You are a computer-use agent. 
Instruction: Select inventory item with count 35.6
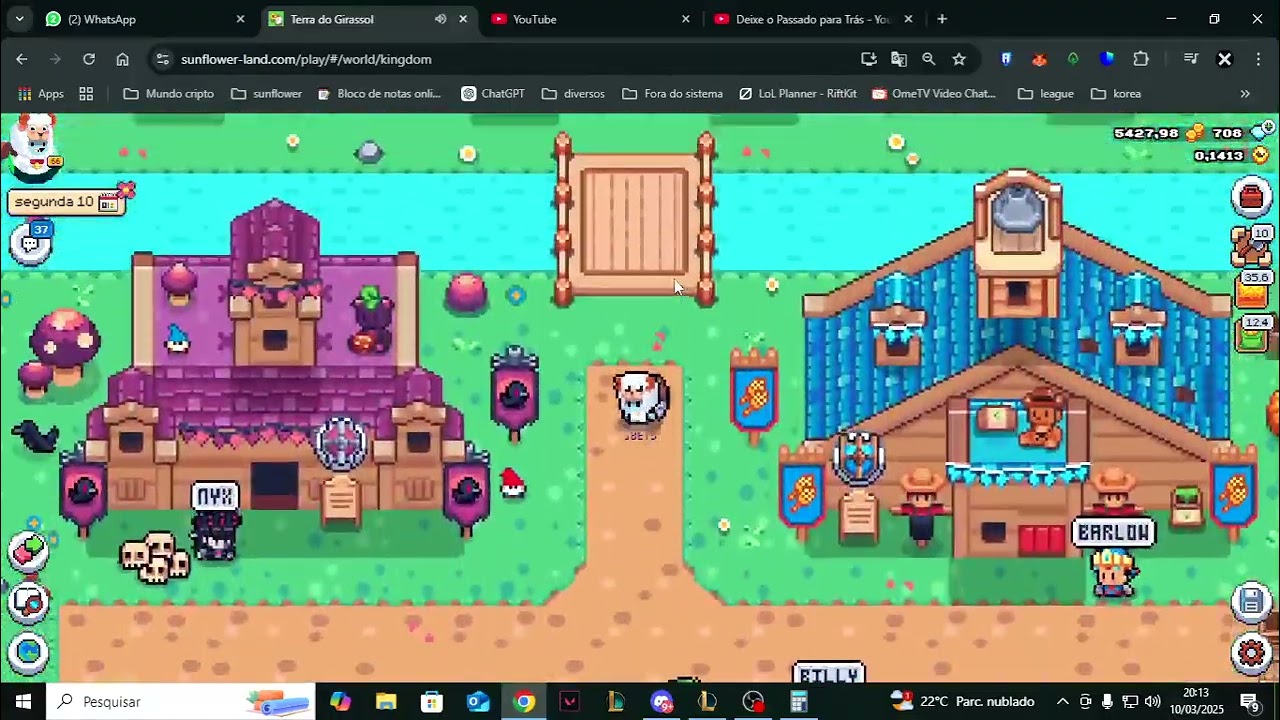coord(1254,290)
